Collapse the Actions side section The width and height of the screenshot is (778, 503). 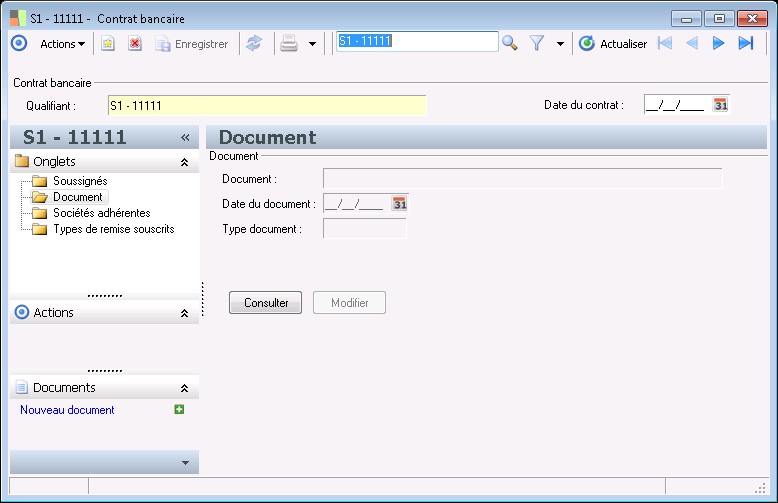pos(185,313)
